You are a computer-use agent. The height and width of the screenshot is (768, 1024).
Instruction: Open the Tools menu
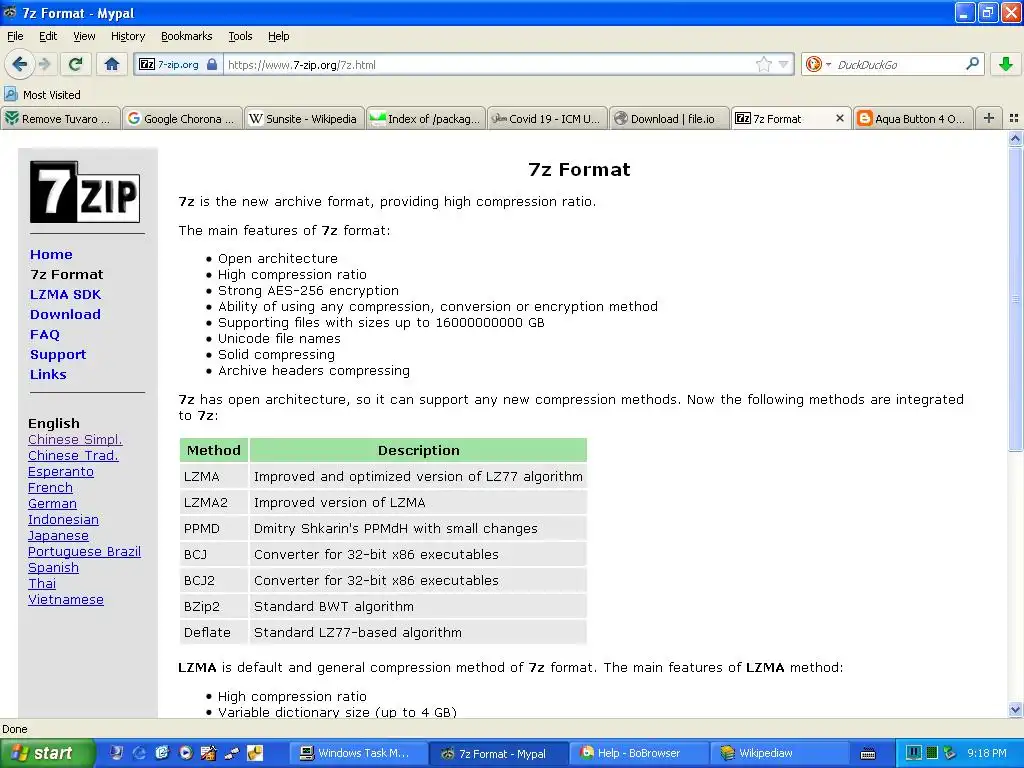[240, 36]
